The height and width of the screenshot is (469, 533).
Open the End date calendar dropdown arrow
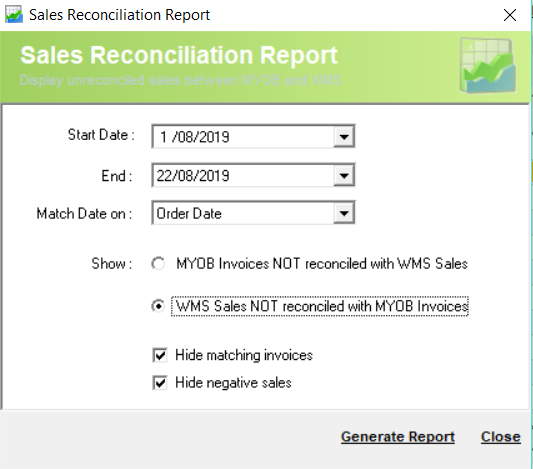[x=344, y=175]
